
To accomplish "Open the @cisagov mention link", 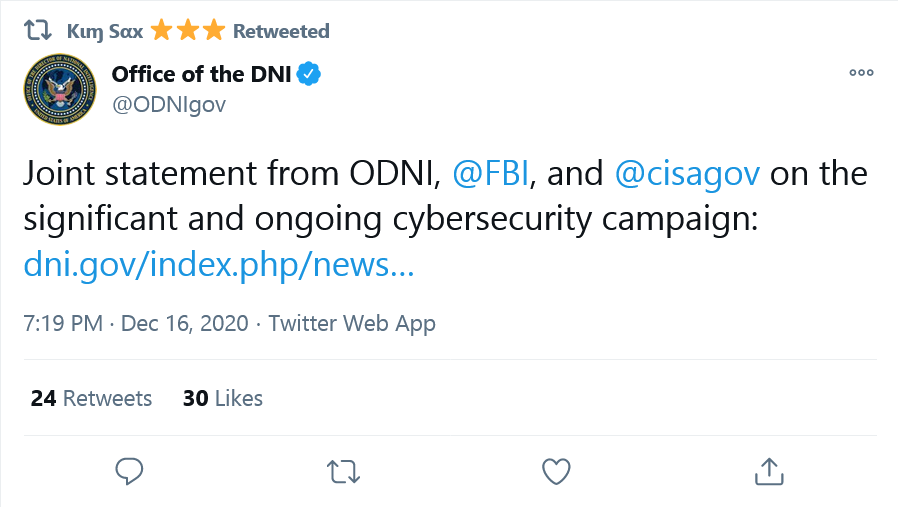I will pyautogui.click(x=687, y=175).
